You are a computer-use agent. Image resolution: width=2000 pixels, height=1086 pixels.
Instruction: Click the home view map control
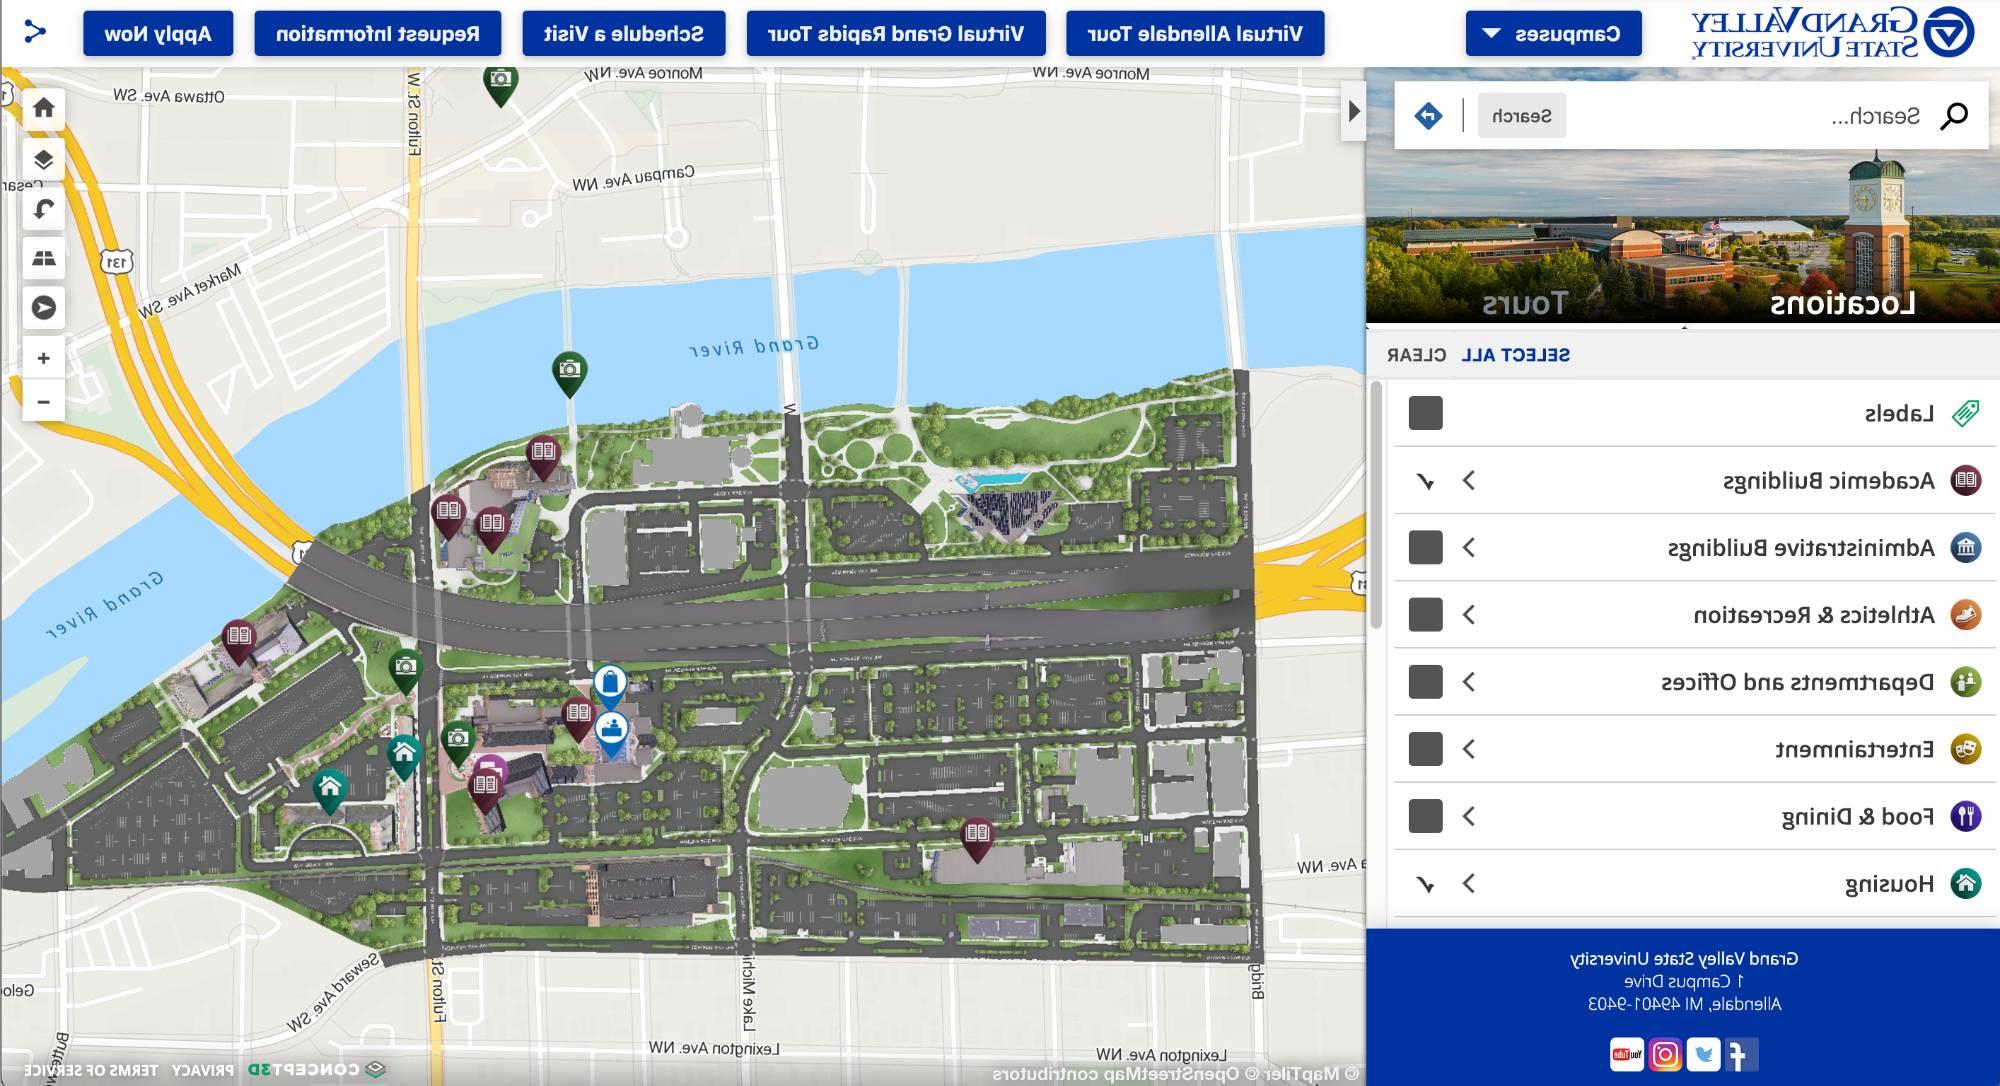pos(43,109)
